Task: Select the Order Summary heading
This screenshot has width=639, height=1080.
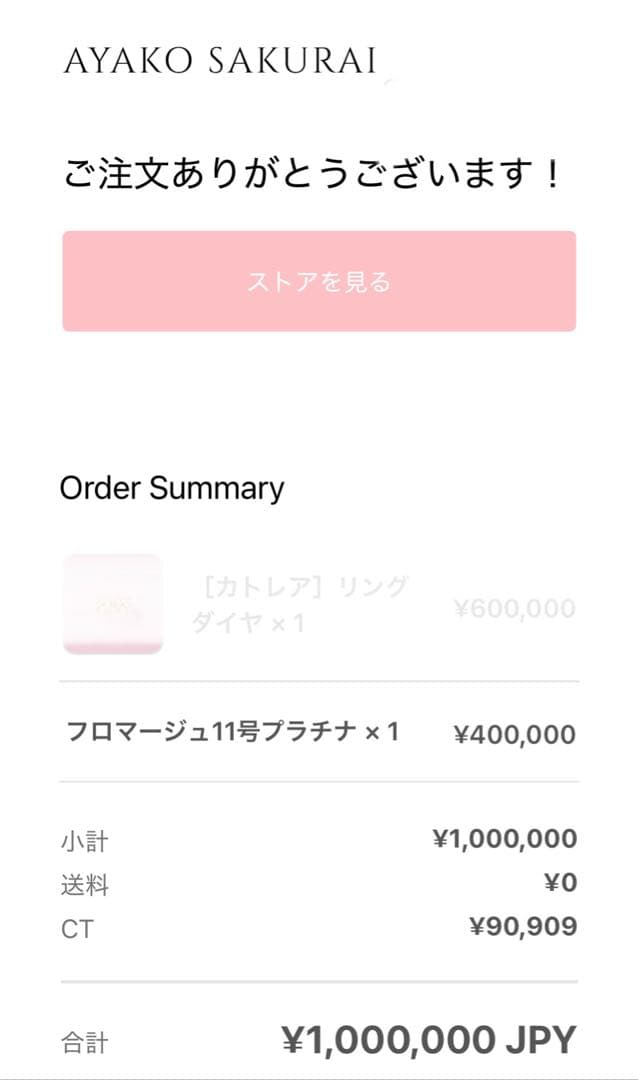Action: tap(172, 488)
